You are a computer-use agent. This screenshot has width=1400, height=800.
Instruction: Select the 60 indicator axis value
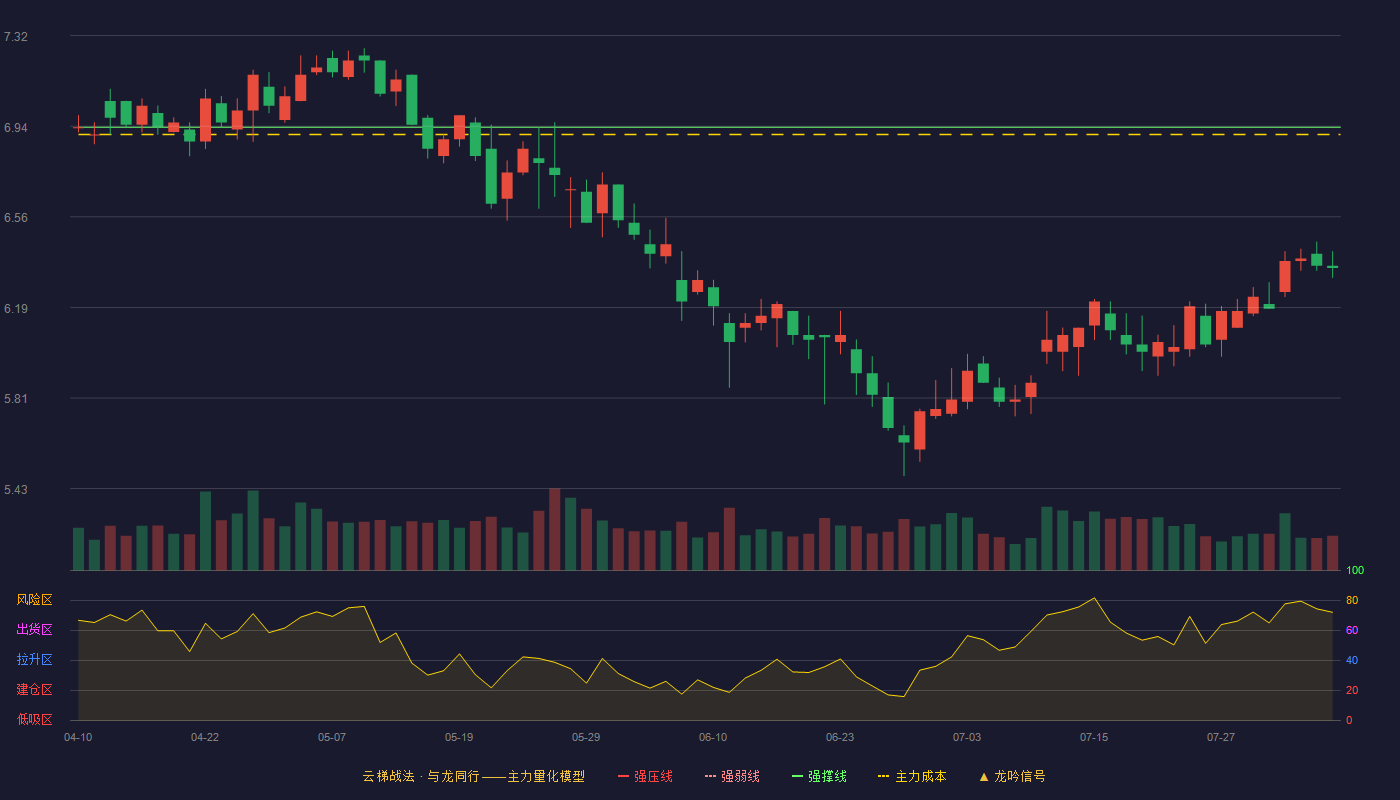coord(1352,630)
